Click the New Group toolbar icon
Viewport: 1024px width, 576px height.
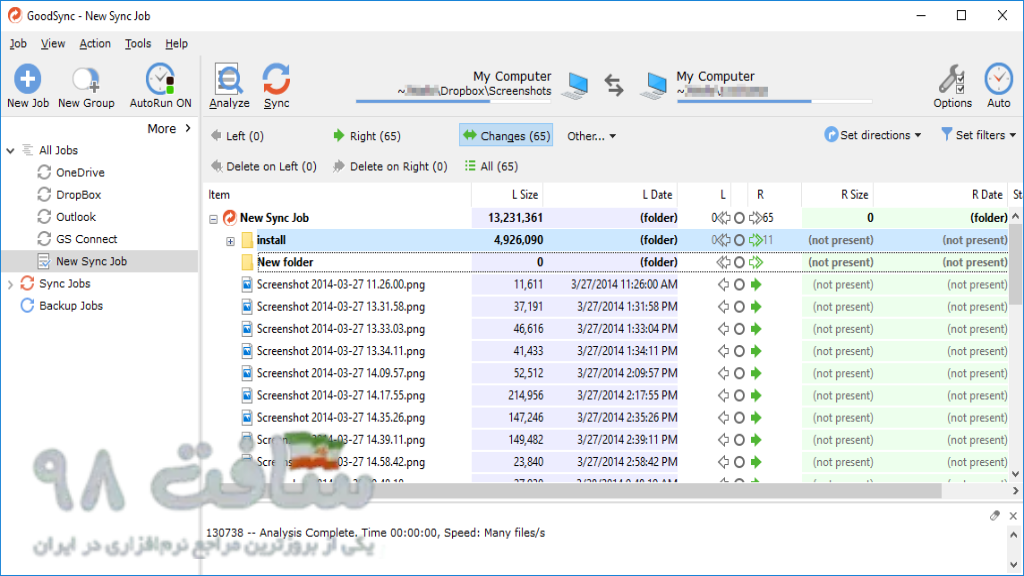click(86, 80)
